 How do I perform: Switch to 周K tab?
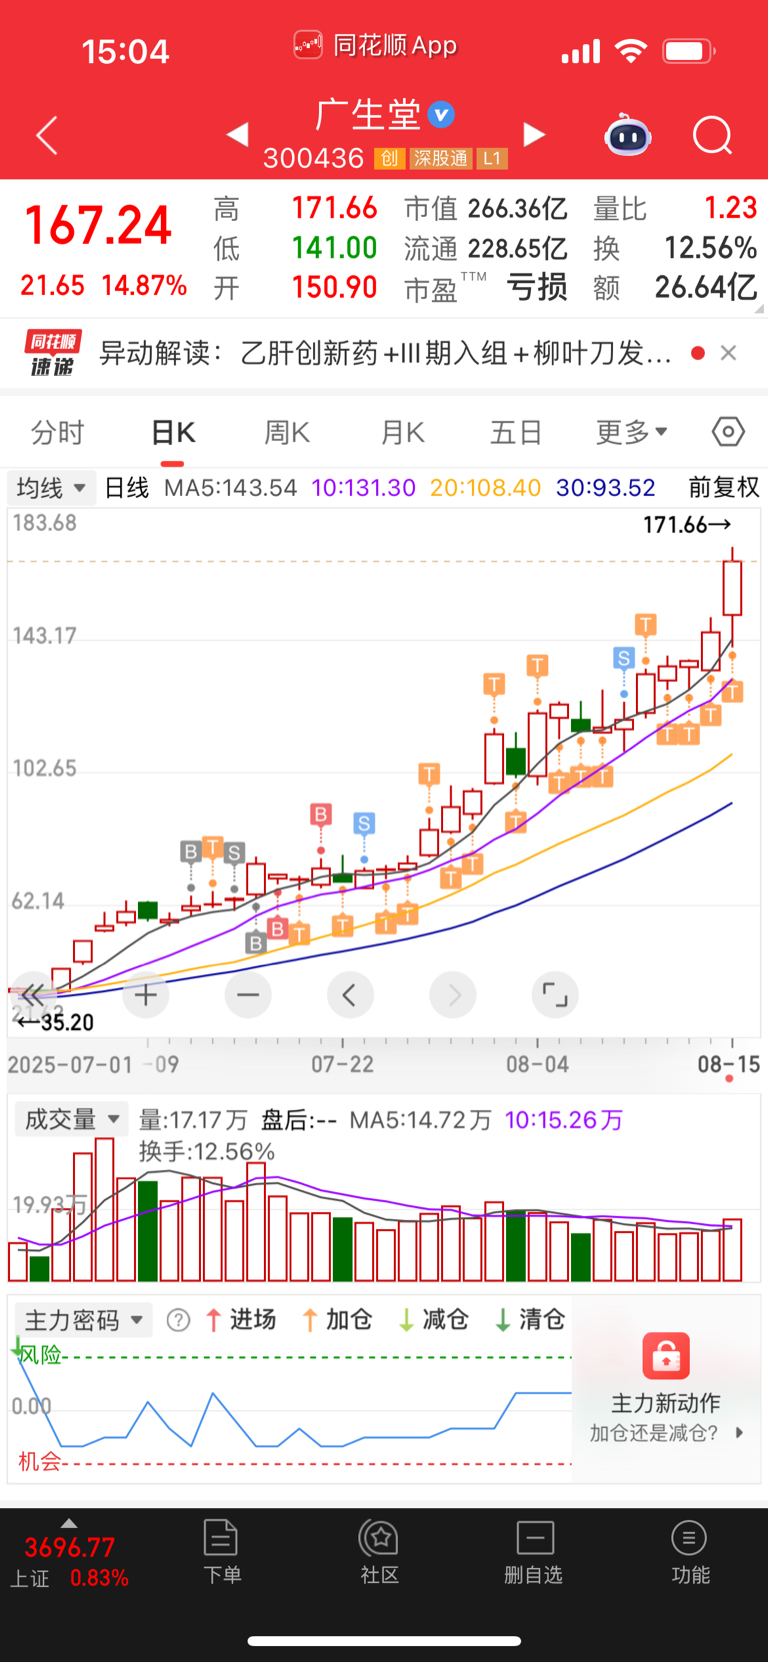pyautogui.click(x=287, y=432)
